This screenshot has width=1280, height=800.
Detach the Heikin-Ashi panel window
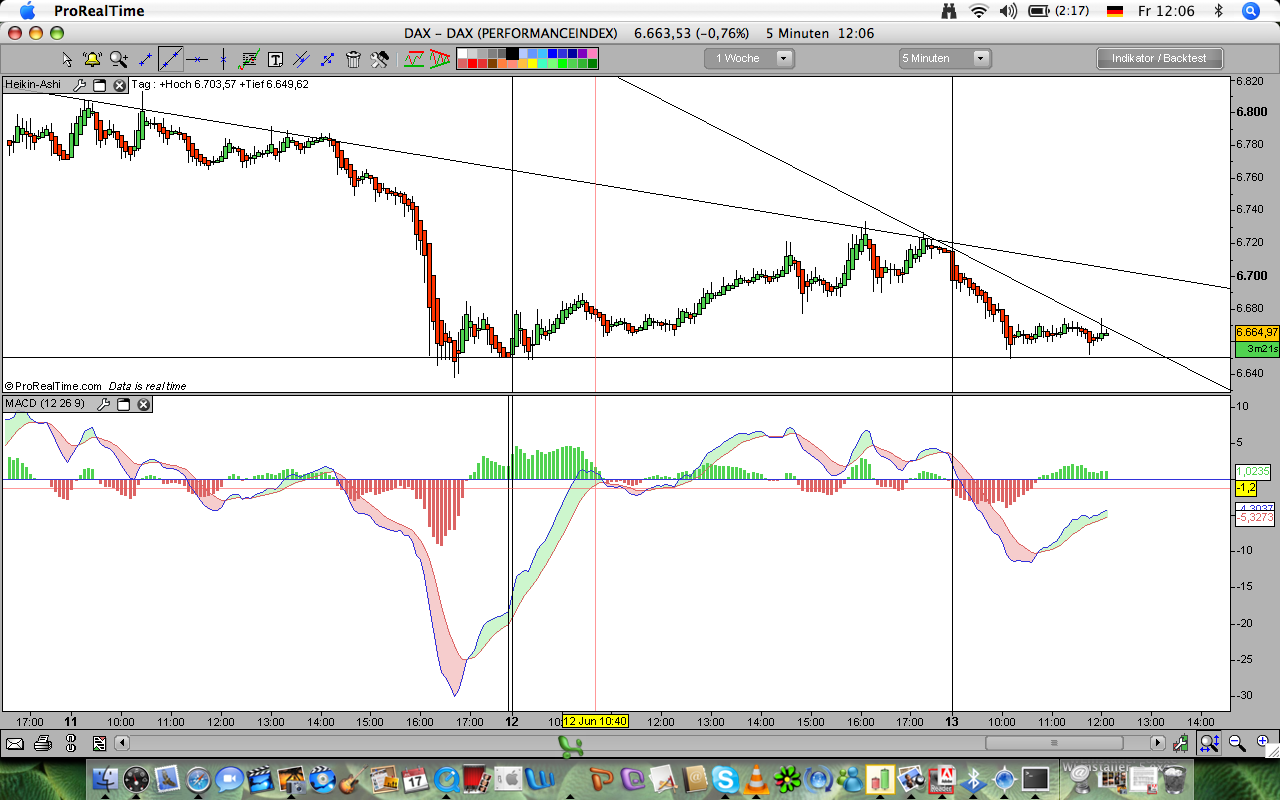click(100, 85)
